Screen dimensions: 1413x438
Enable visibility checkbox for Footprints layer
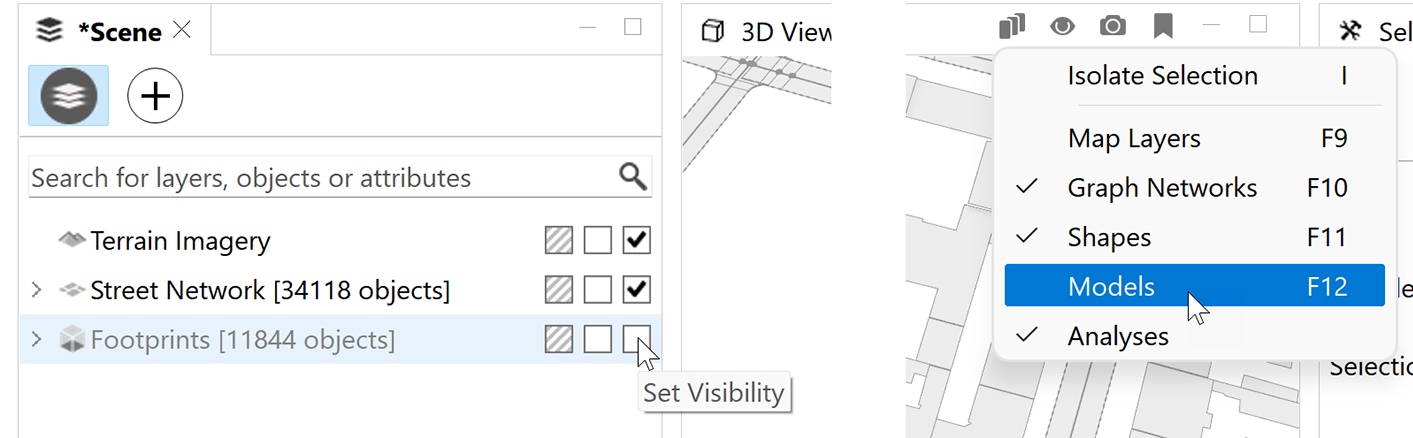point(636,340)
